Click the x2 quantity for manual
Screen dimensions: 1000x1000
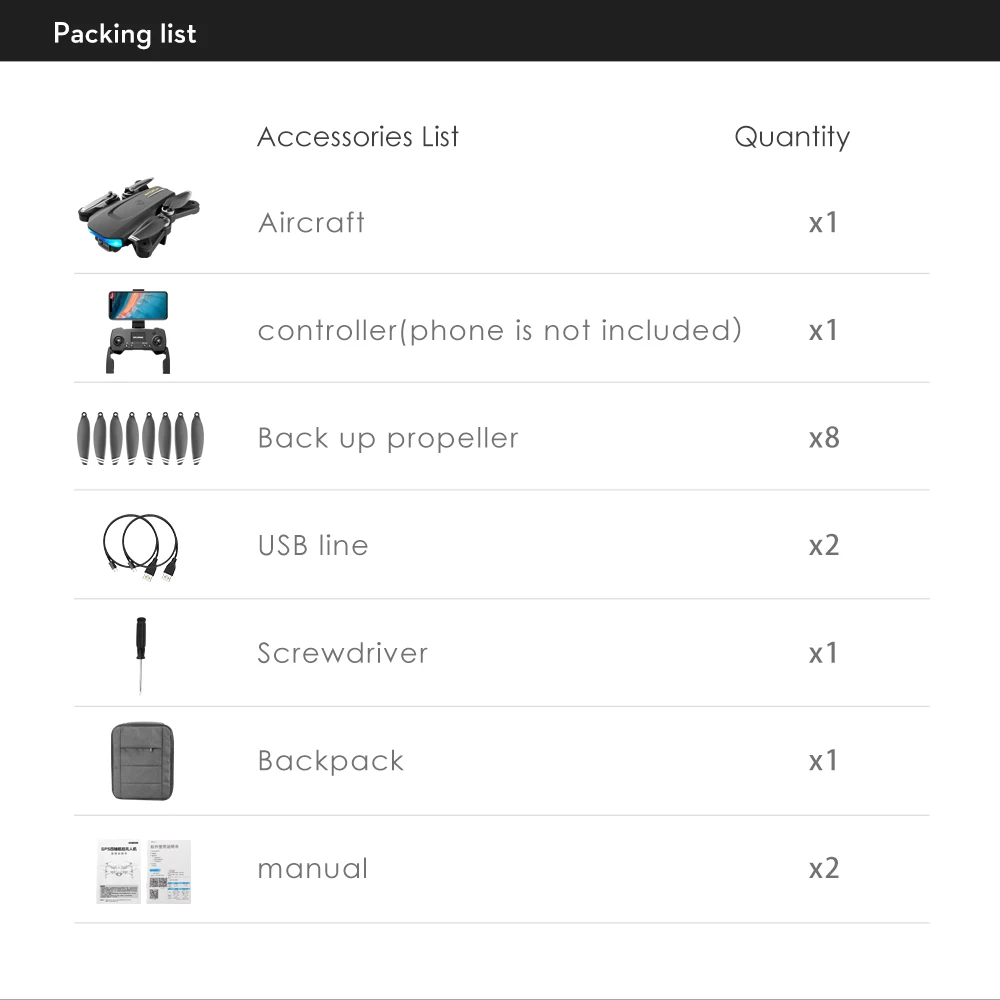824,869
